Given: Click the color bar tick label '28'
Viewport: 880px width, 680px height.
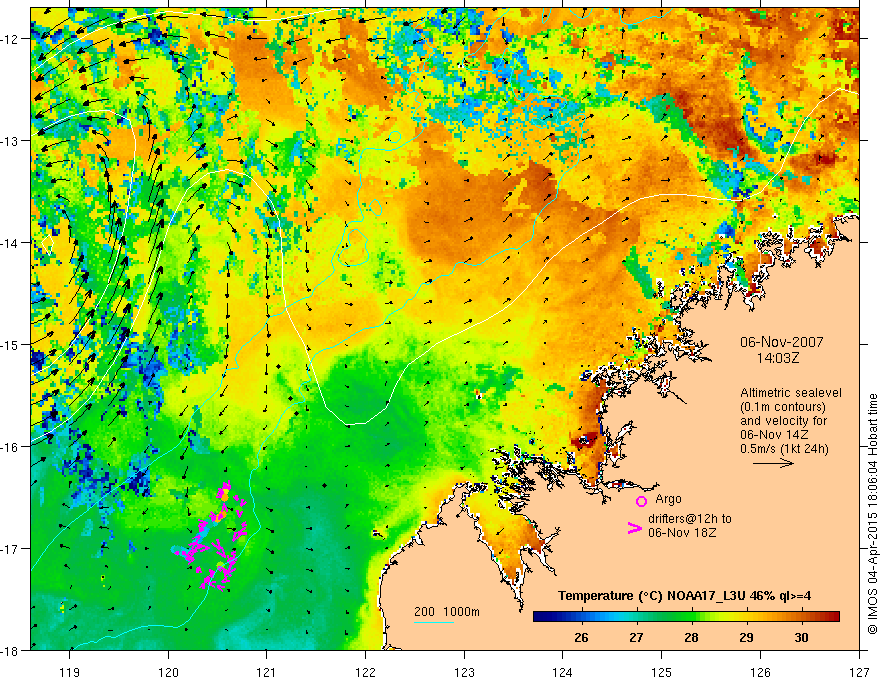Looking at the screenshot, I should 691,638.
